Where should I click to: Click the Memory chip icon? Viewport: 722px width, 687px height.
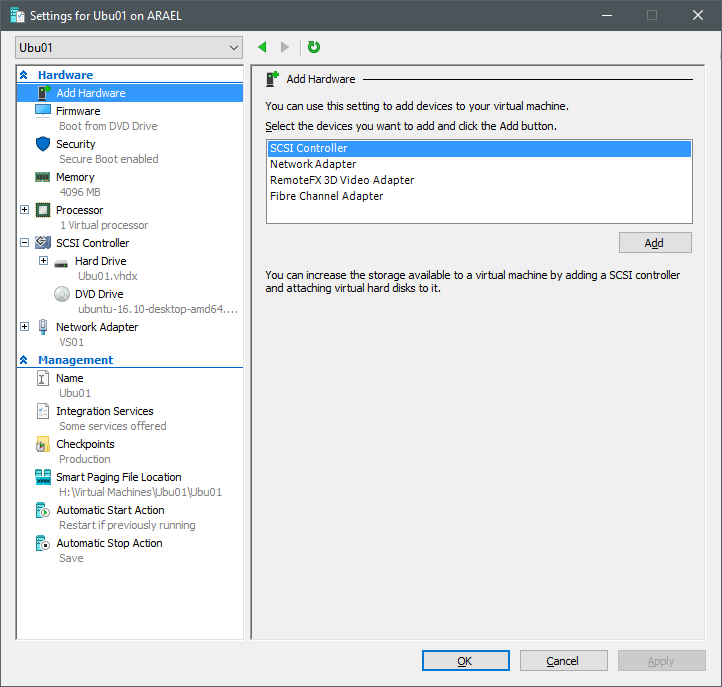[42, 177]
